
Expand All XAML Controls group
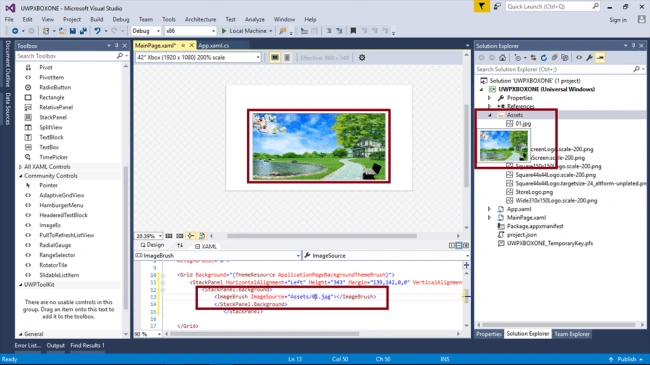click(x=20, y=167)
